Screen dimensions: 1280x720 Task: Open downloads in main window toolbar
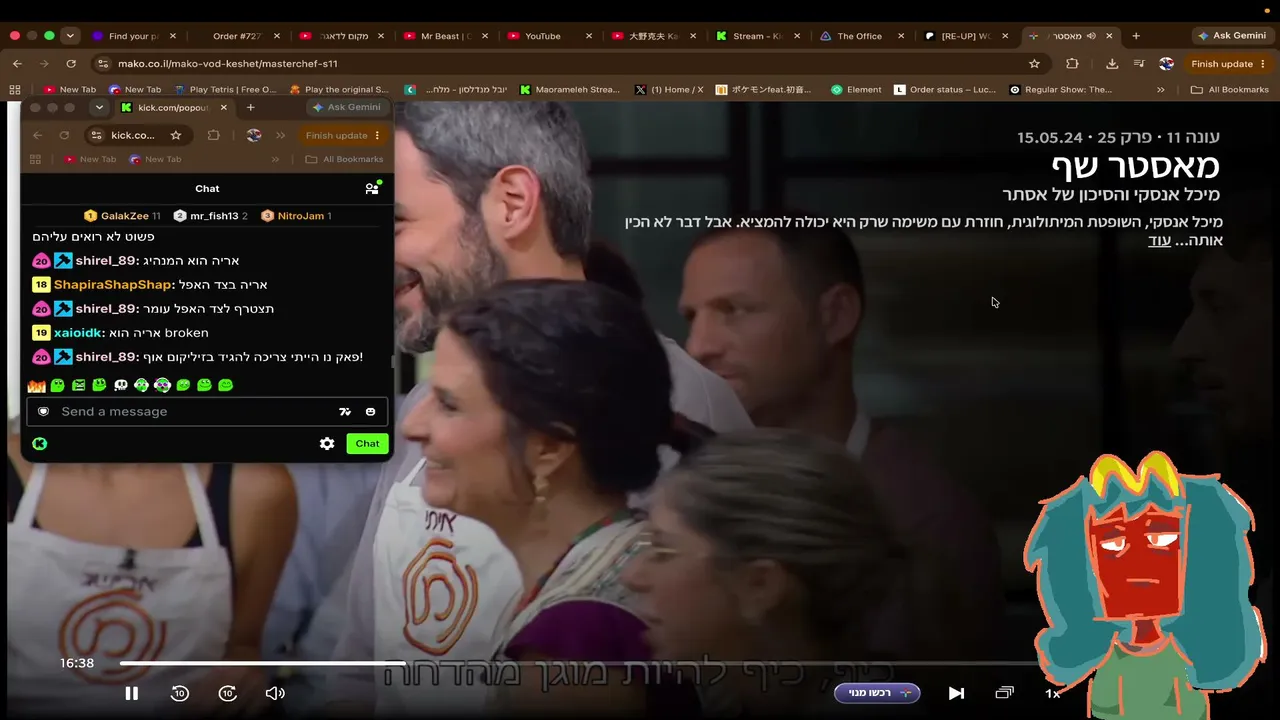coord(1112,64)
